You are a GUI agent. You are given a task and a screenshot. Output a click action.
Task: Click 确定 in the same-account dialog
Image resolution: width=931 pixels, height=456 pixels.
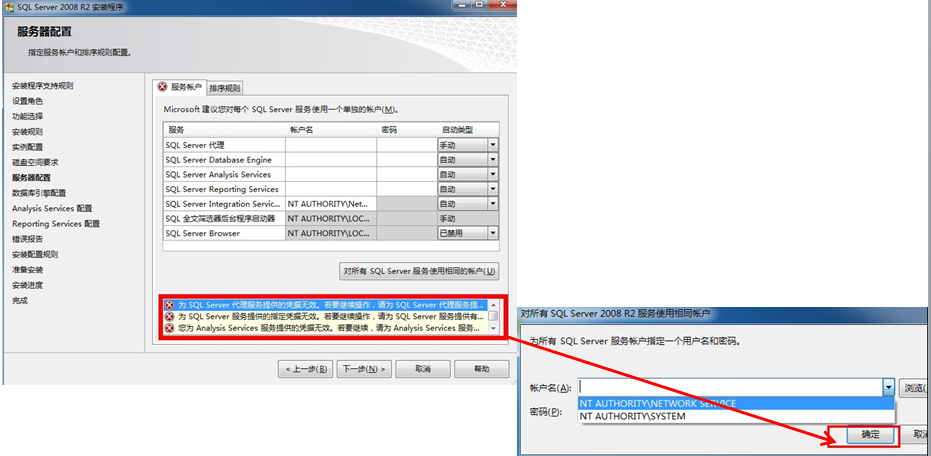870,435
